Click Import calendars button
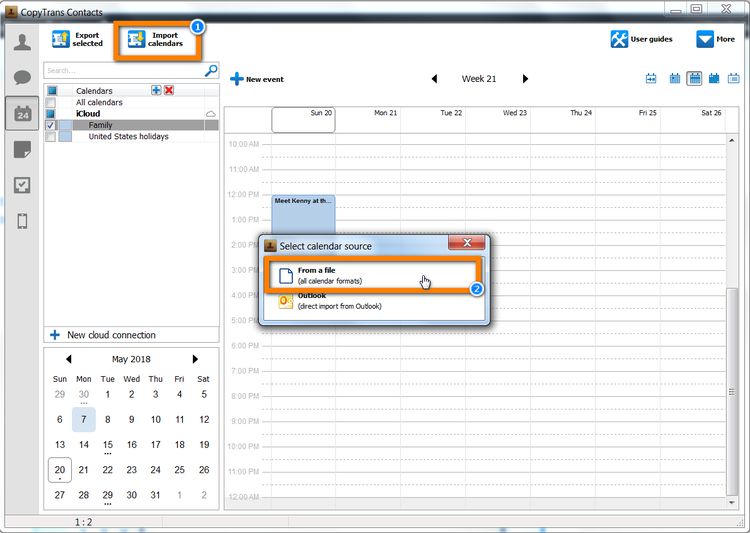Screen dimensions: 750x533 tap(155, 39)
